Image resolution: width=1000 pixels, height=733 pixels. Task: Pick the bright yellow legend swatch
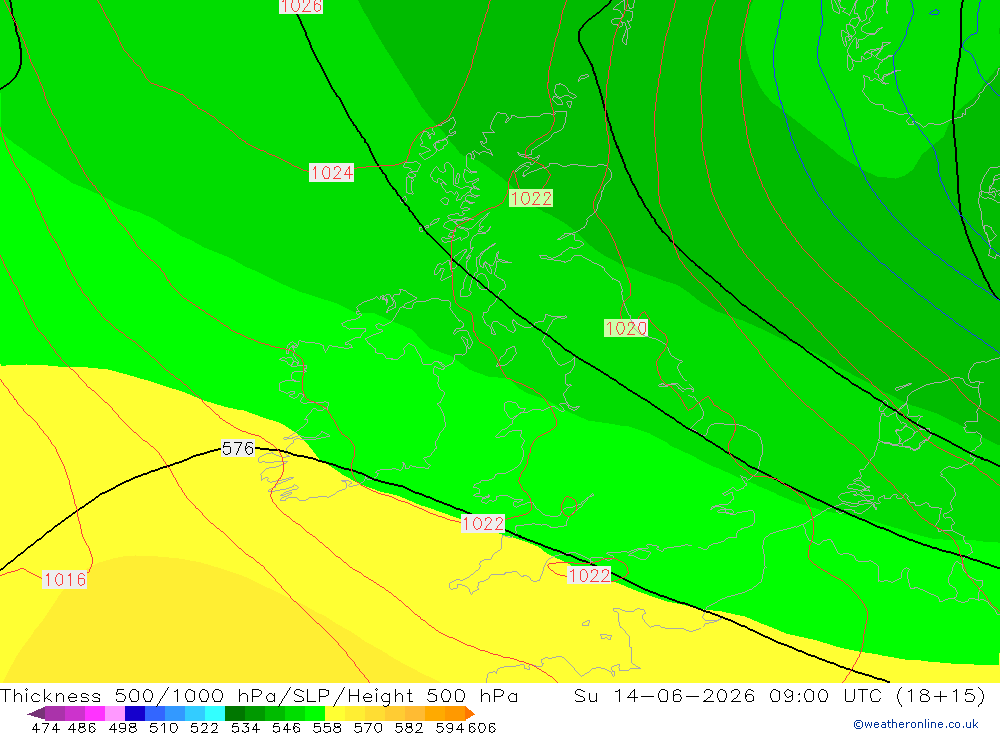(335, 713)
